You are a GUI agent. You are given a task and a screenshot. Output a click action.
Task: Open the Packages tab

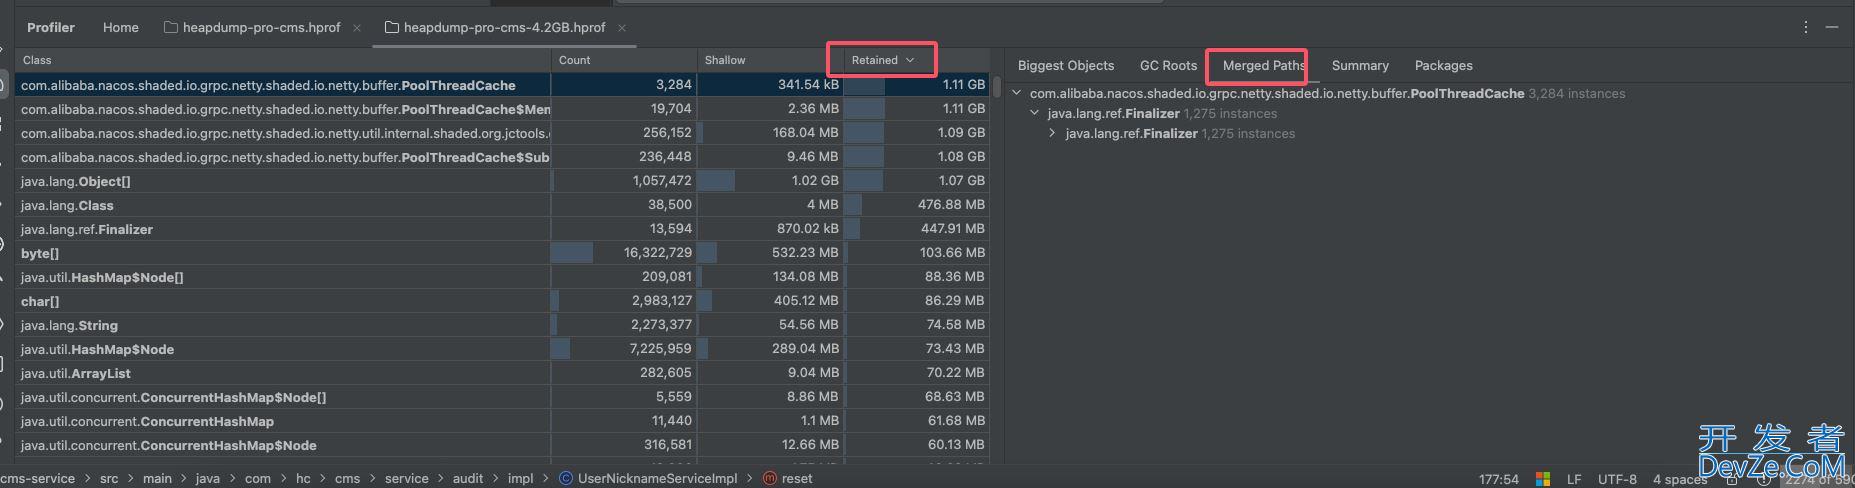point(1443,66)
